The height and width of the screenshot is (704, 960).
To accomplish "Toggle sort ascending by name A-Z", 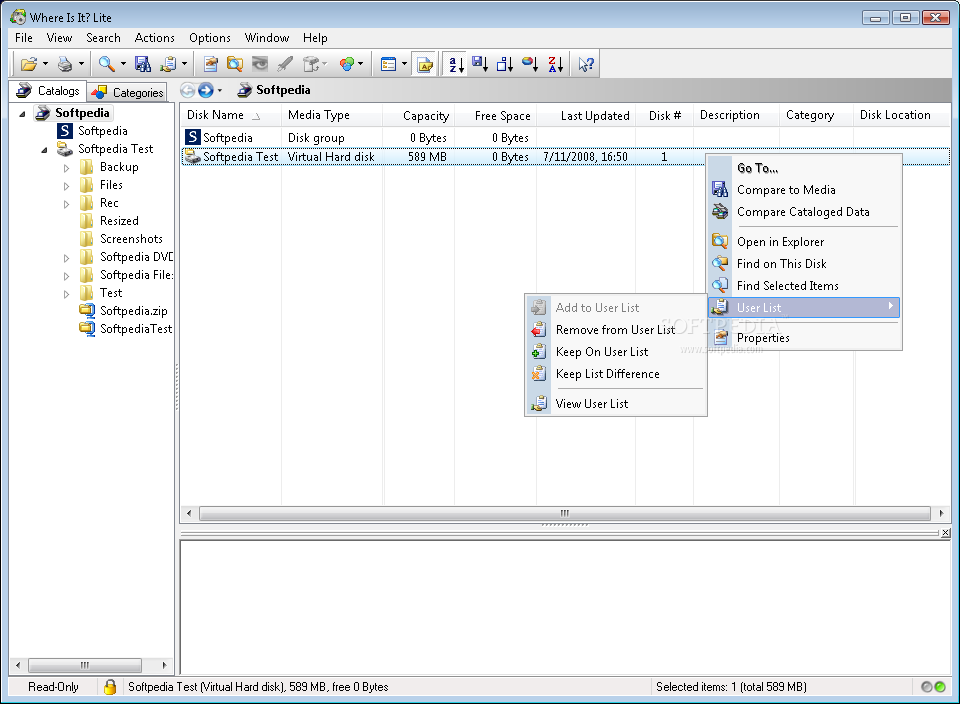I will [456, 64].
